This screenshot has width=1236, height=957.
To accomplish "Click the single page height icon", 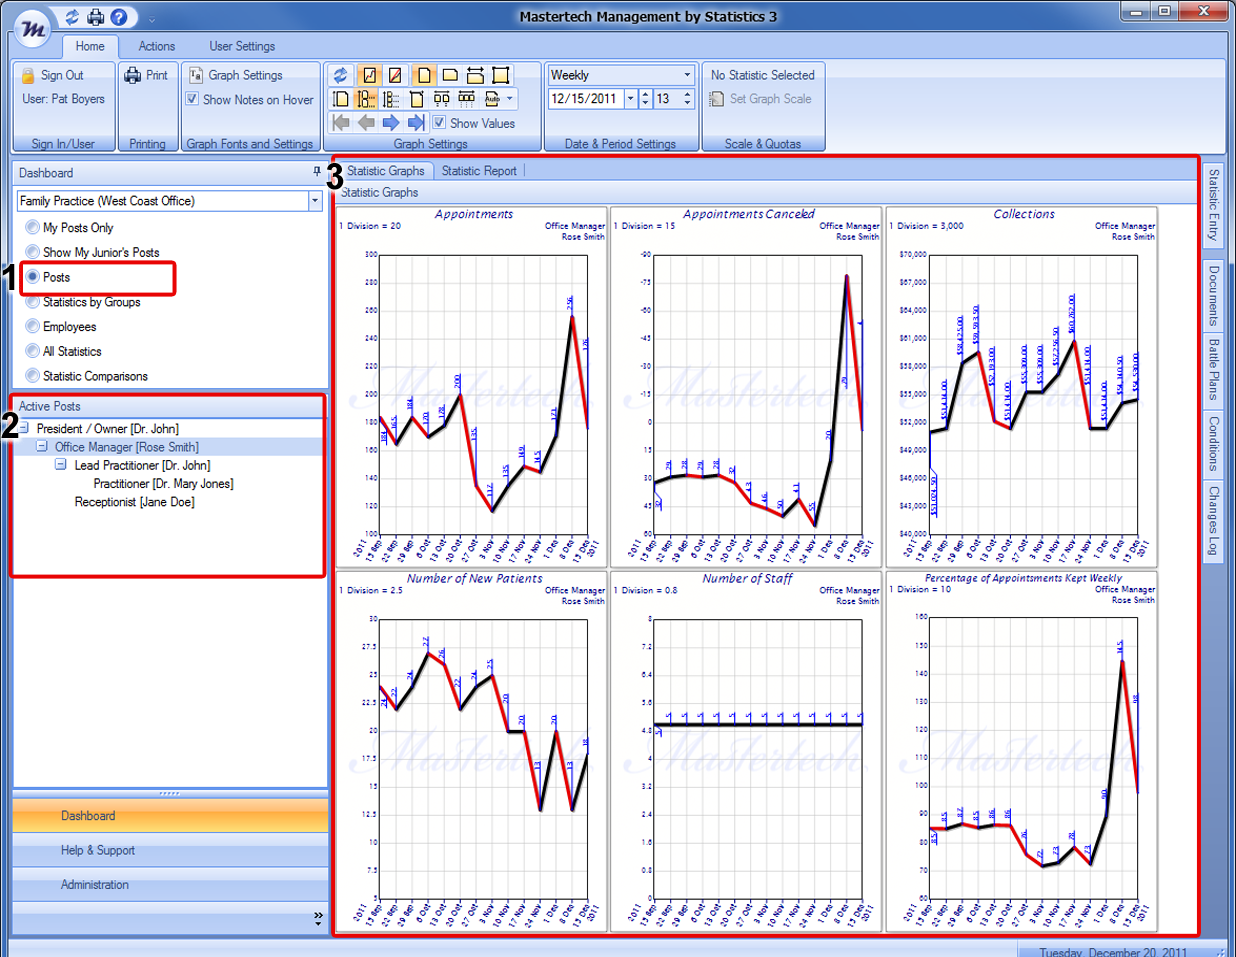I will click(341, 99).
